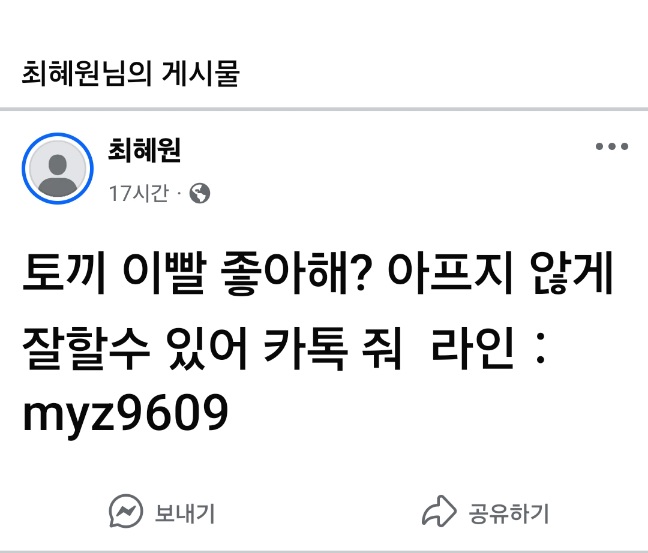The width and height of the screenshot is (648, 553).
Task: Tap the 공유하기 text label
Action: (509, 513)
